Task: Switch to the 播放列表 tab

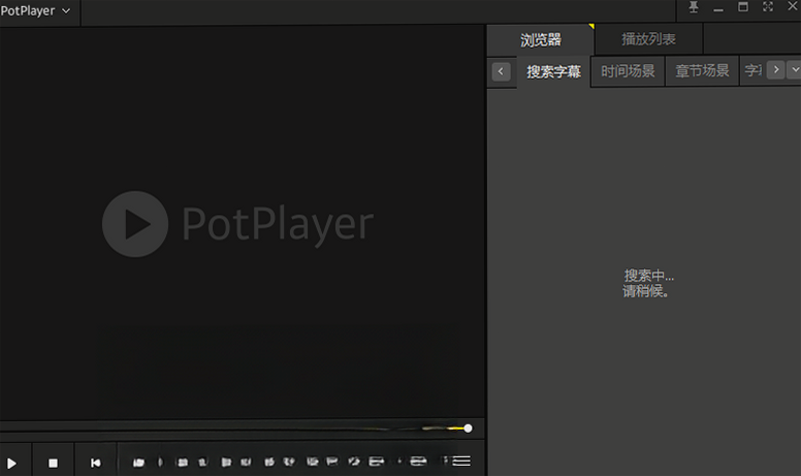Action: [649, 39]
